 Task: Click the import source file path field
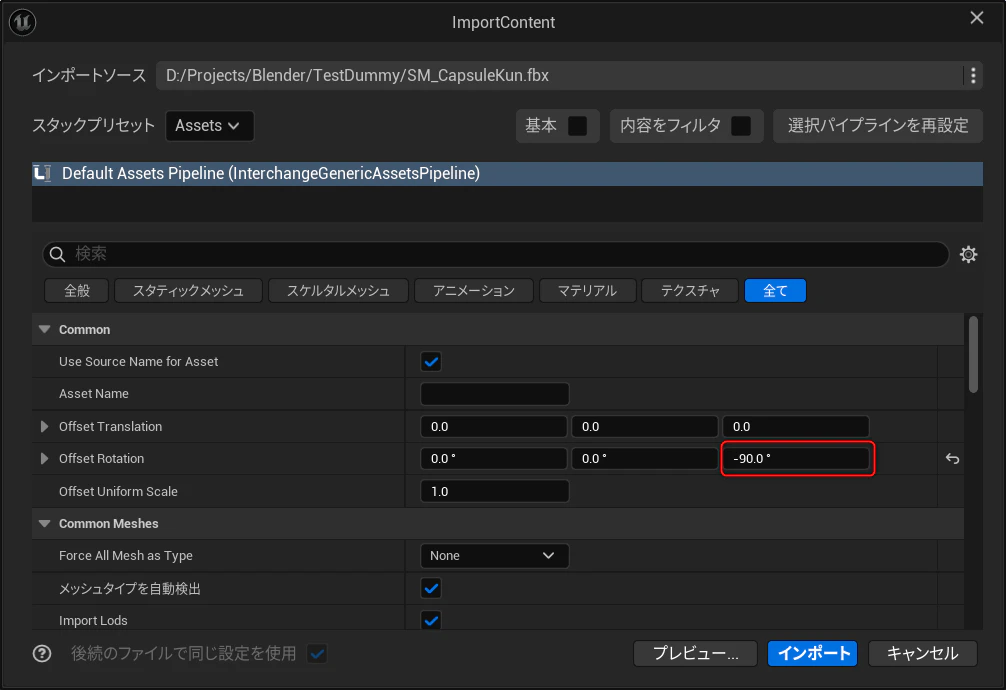pos(559,76)
